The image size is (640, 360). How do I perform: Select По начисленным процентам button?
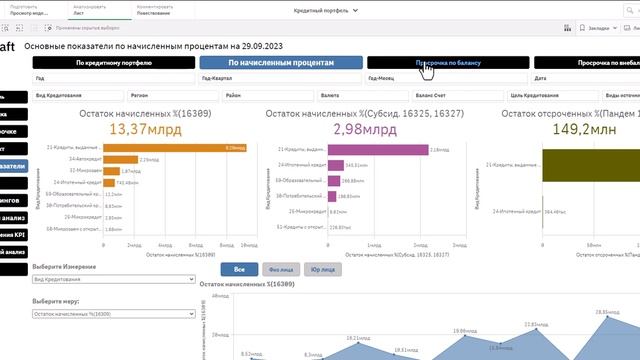[281, 63]
